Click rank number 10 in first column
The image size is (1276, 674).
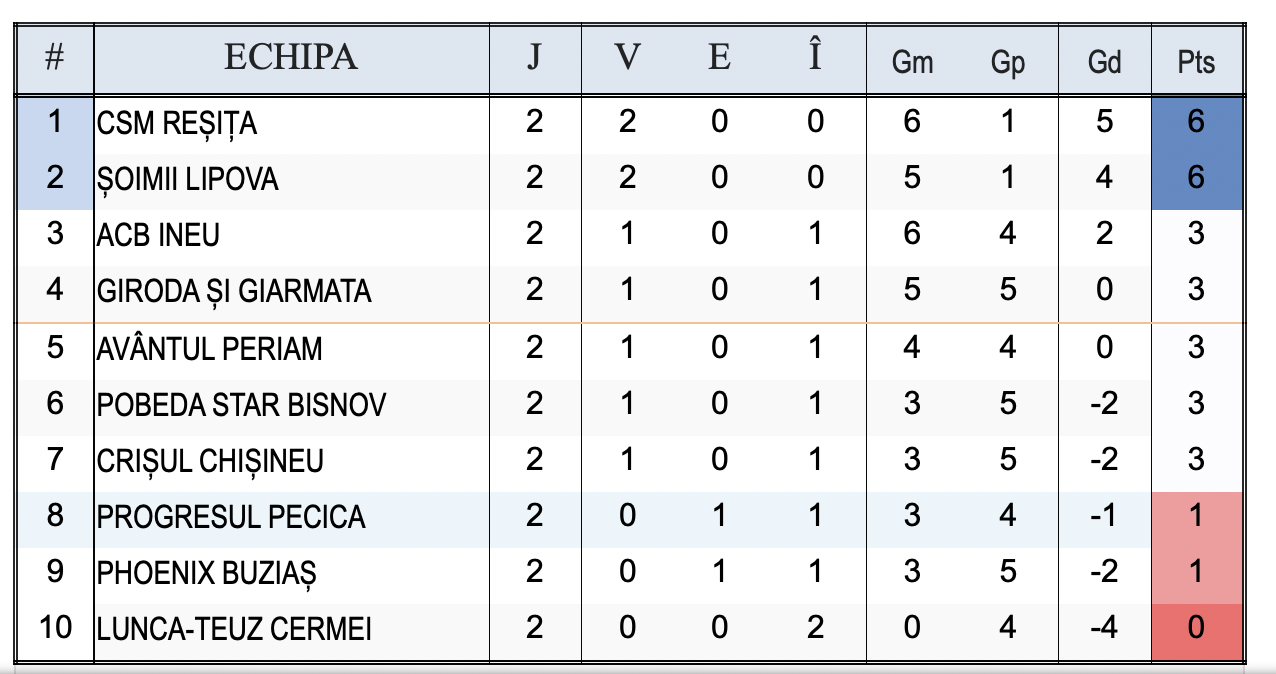[55, 630]
